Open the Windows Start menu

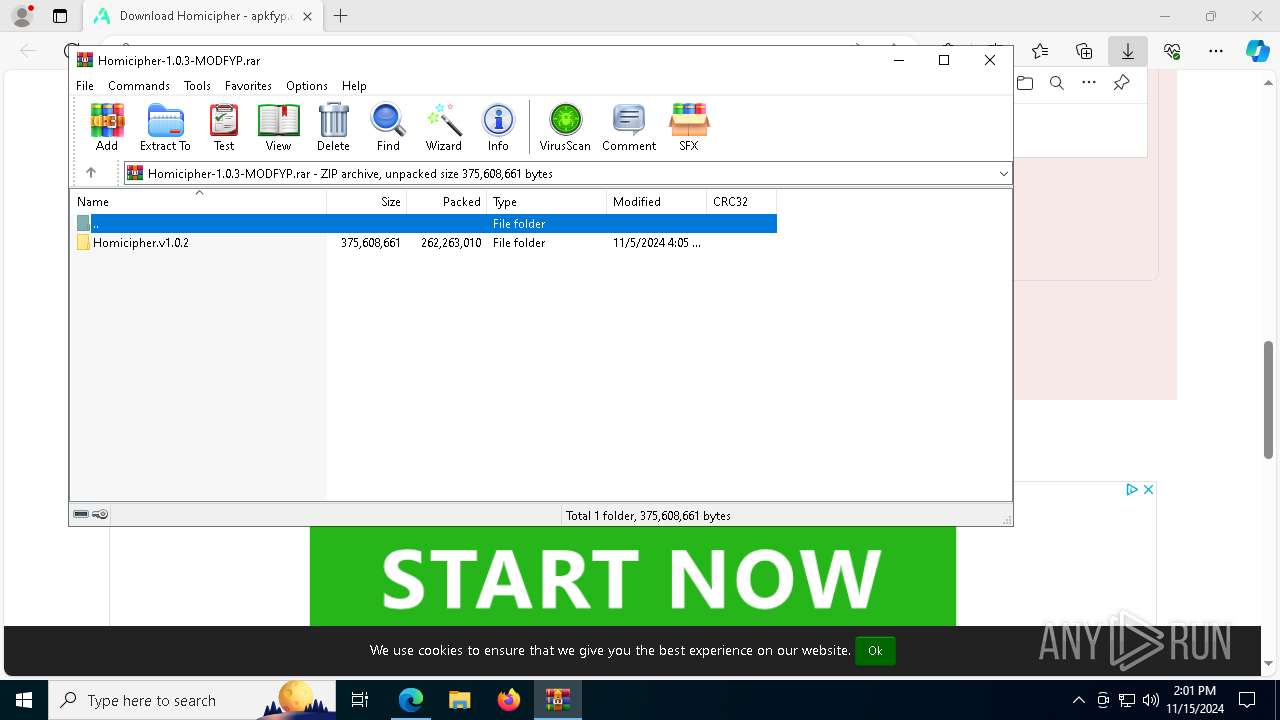pos(23,700)
